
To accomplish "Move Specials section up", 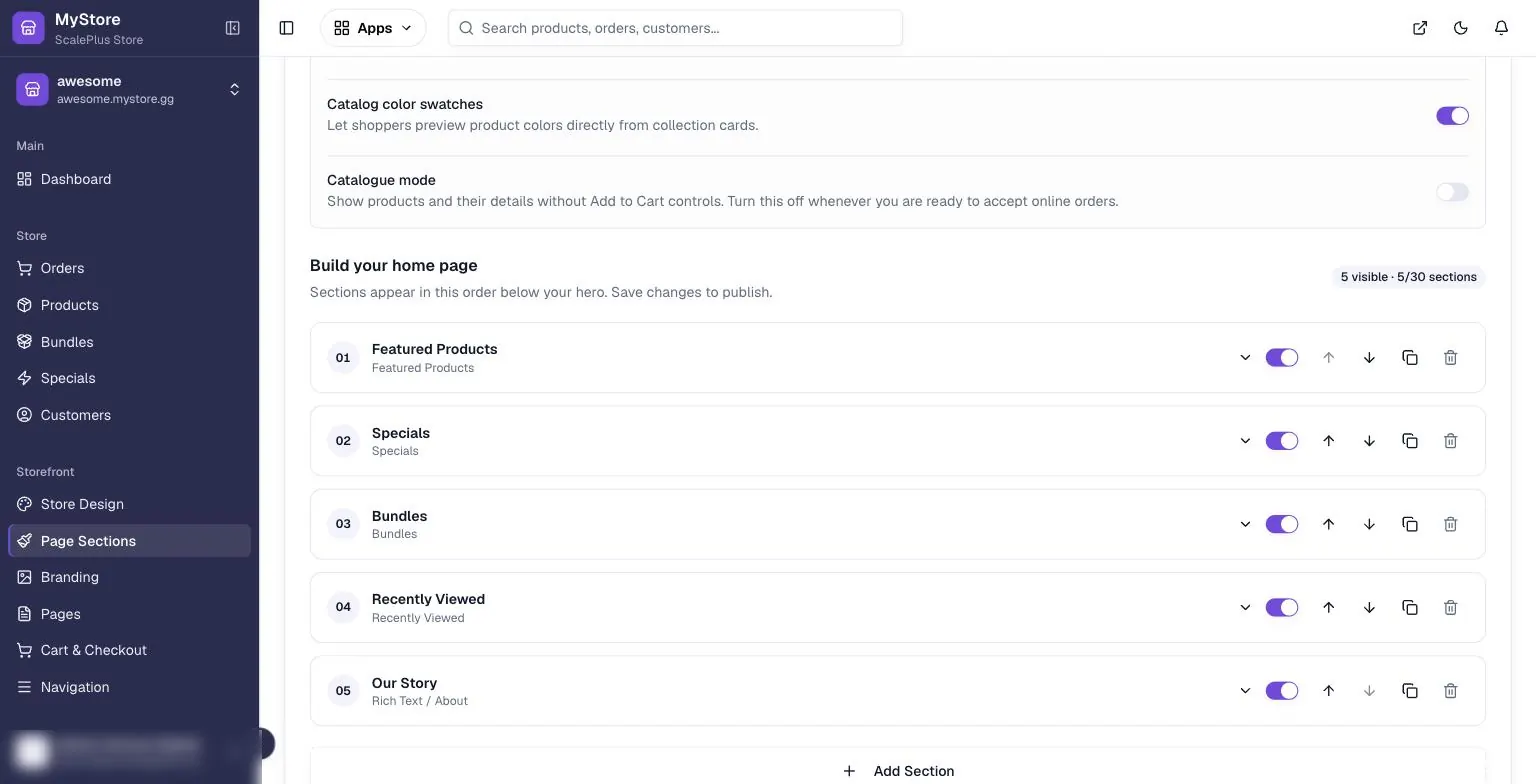I will (1329, 441).
